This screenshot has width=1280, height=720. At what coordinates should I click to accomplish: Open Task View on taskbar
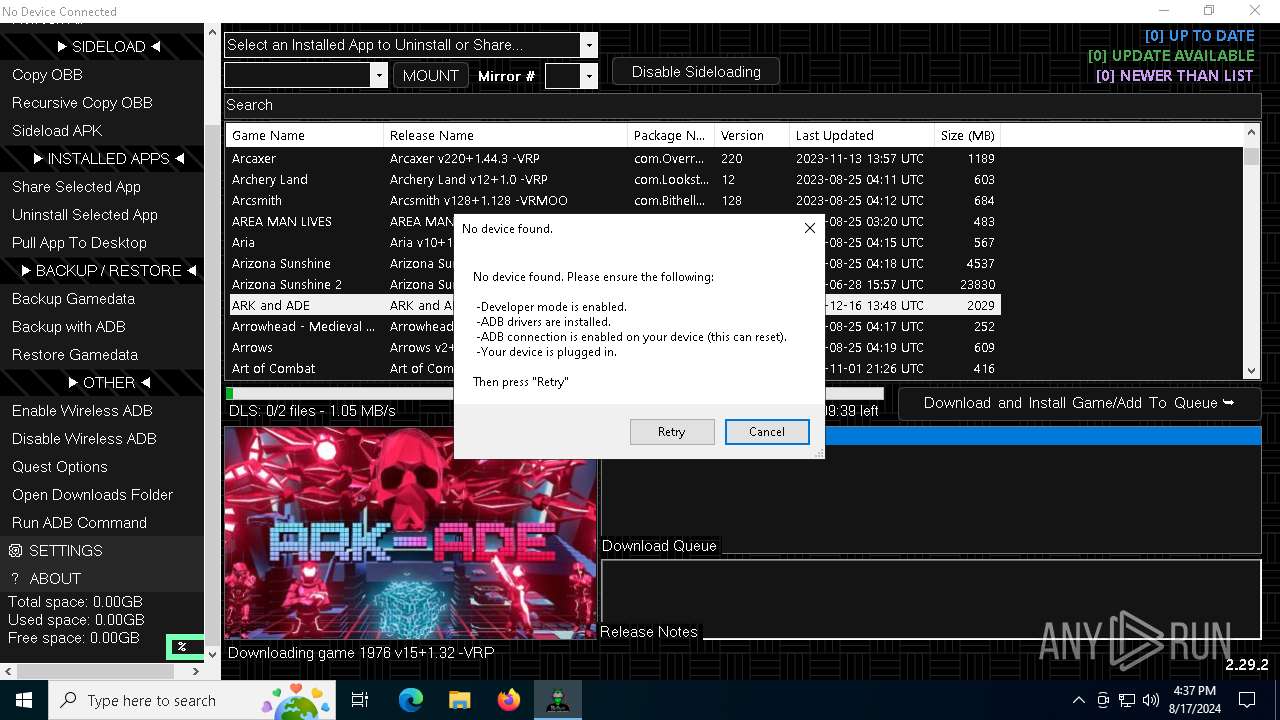tap(360, 700)
